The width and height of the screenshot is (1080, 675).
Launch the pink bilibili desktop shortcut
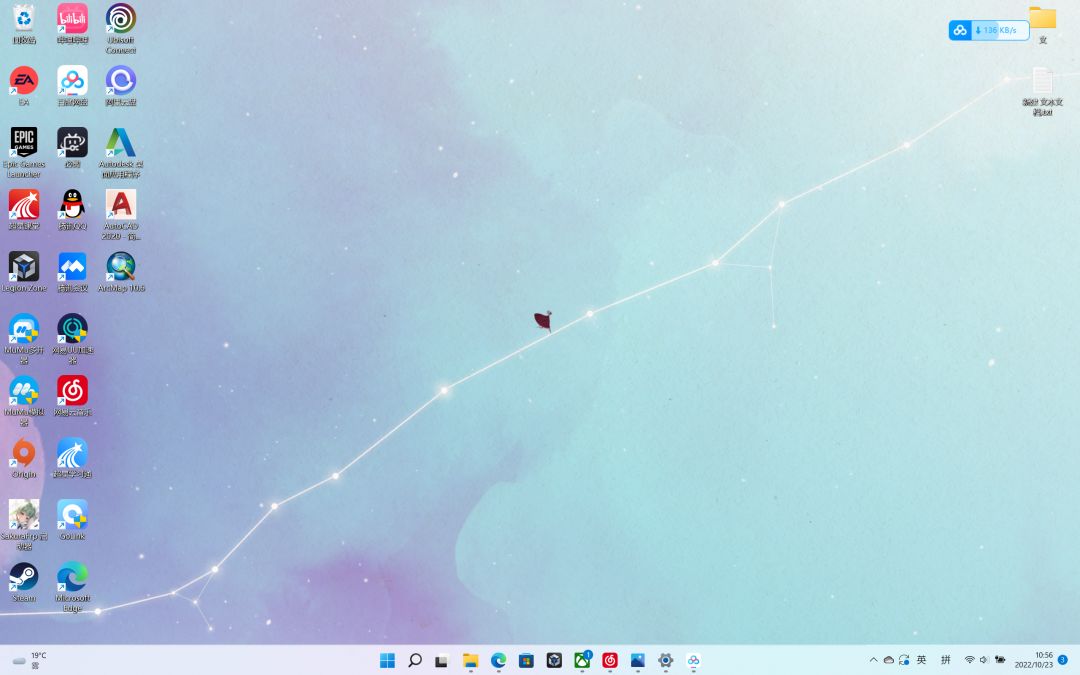tap(72, 24)
